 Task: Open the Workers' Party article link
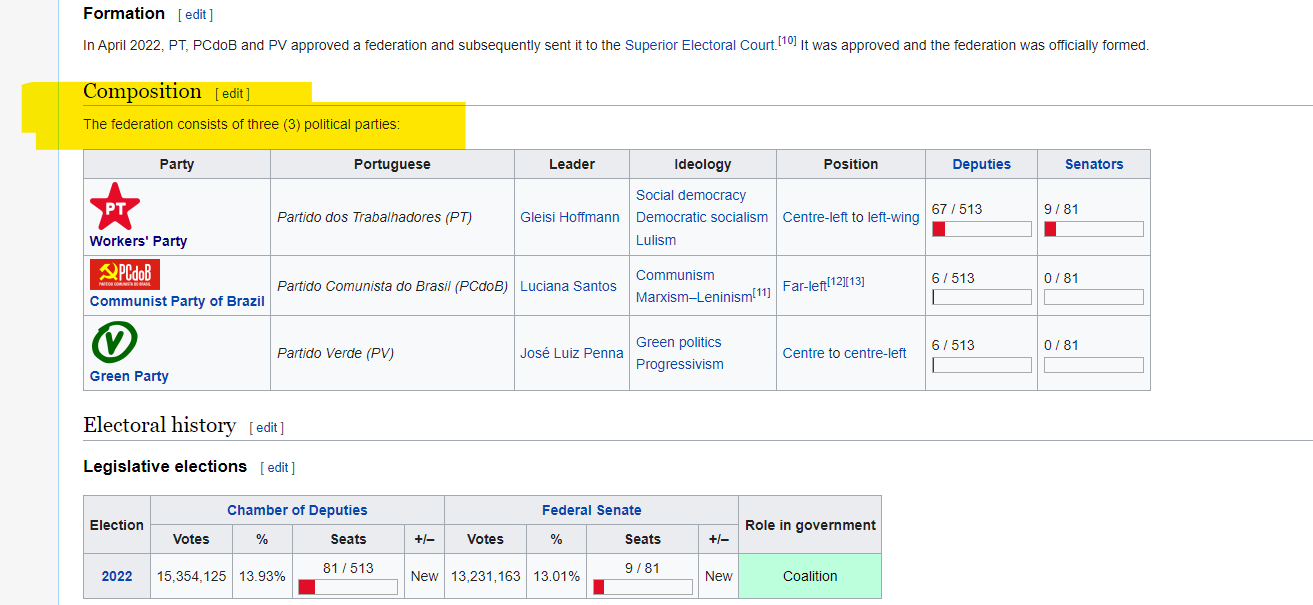138,241
